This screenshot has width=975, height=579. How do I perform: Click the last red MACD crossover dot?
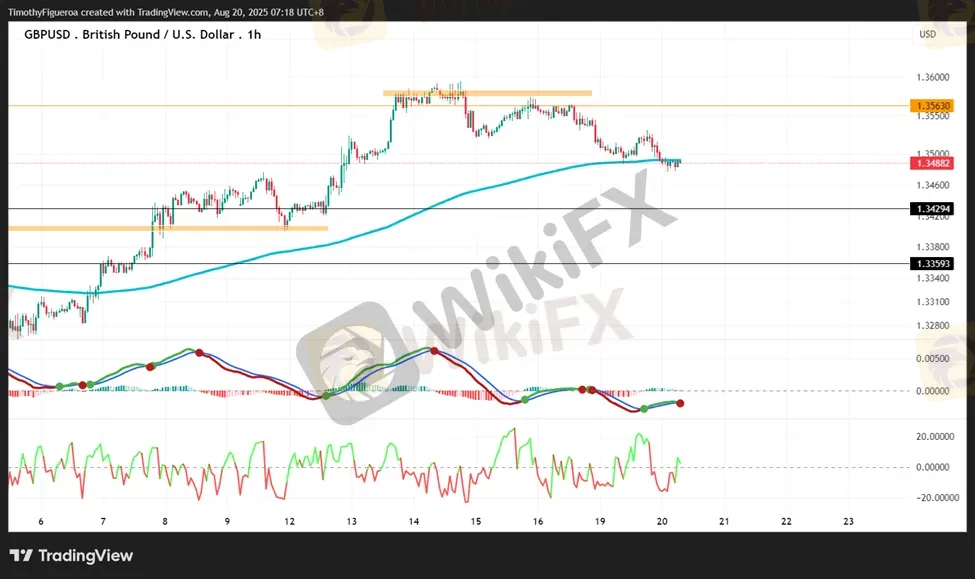coord(681,403)
